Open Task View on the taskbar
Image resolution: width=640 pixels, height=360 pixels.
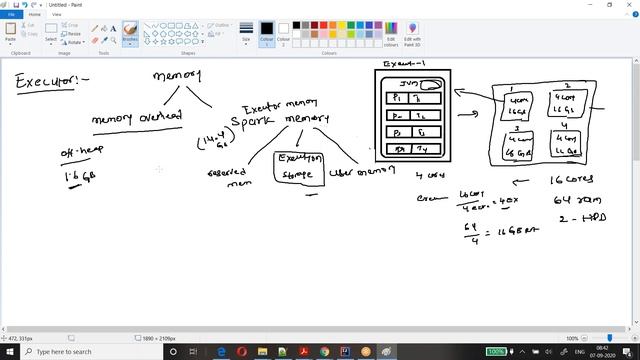[x=193, y=351]
